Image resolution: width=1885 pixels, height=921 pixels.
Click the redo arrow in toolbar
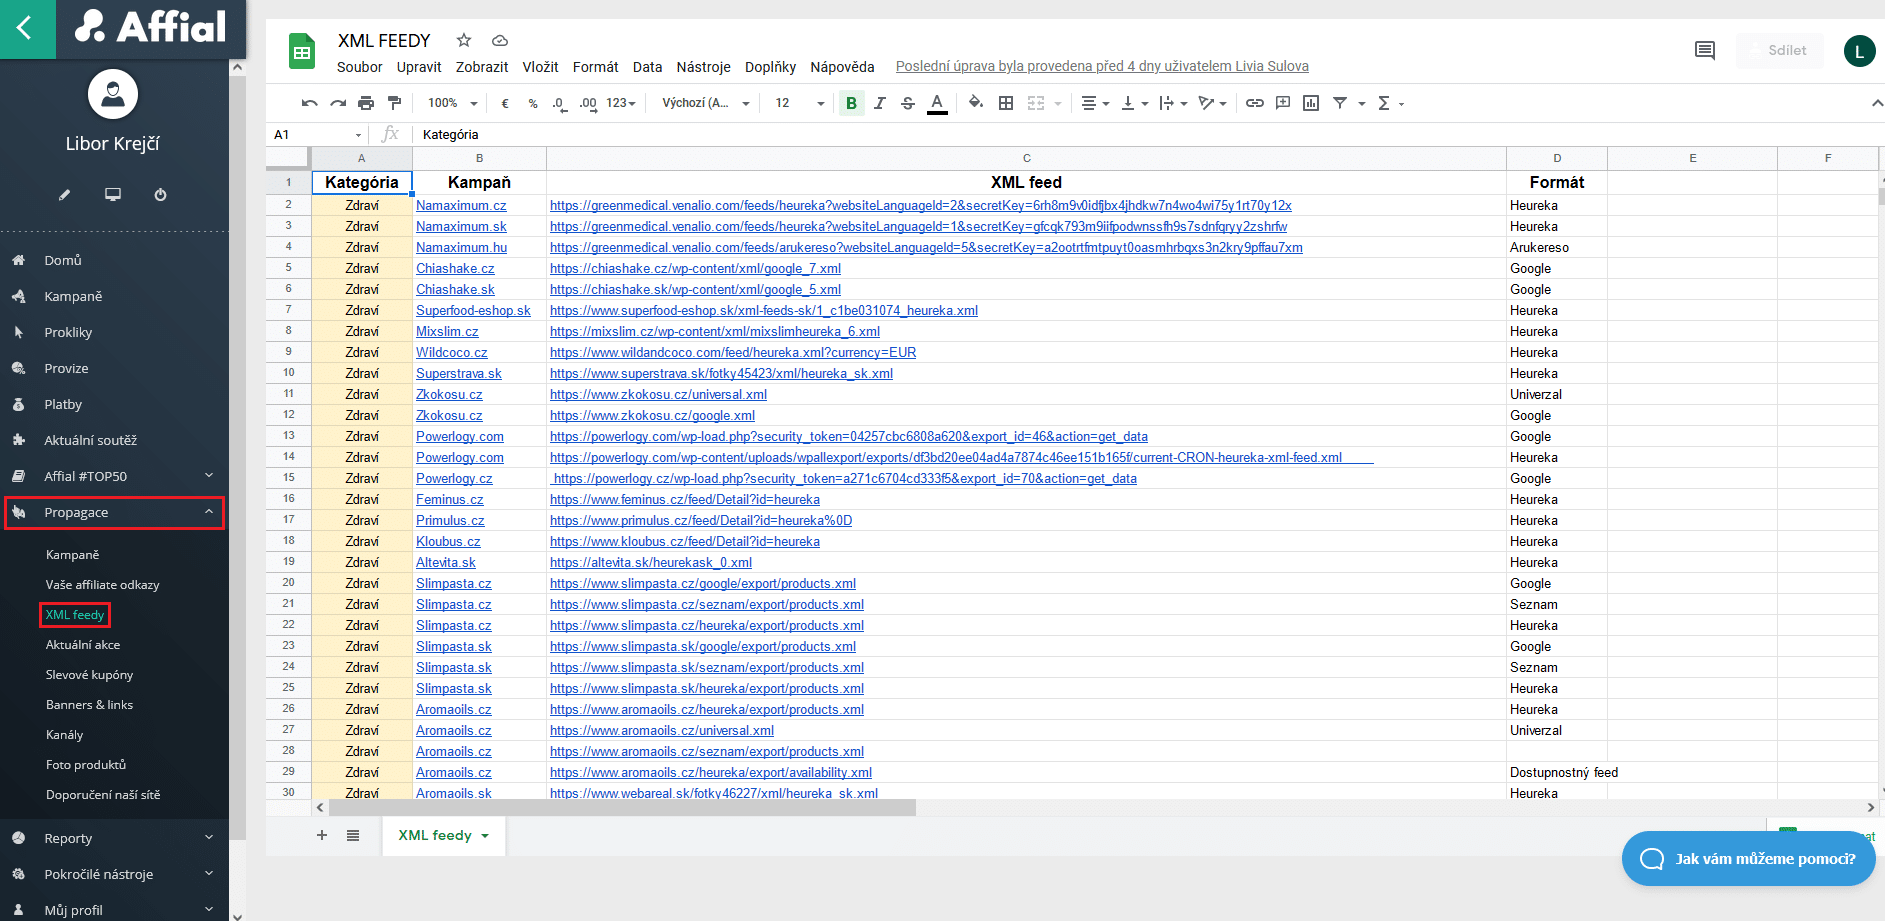point(338,103)
